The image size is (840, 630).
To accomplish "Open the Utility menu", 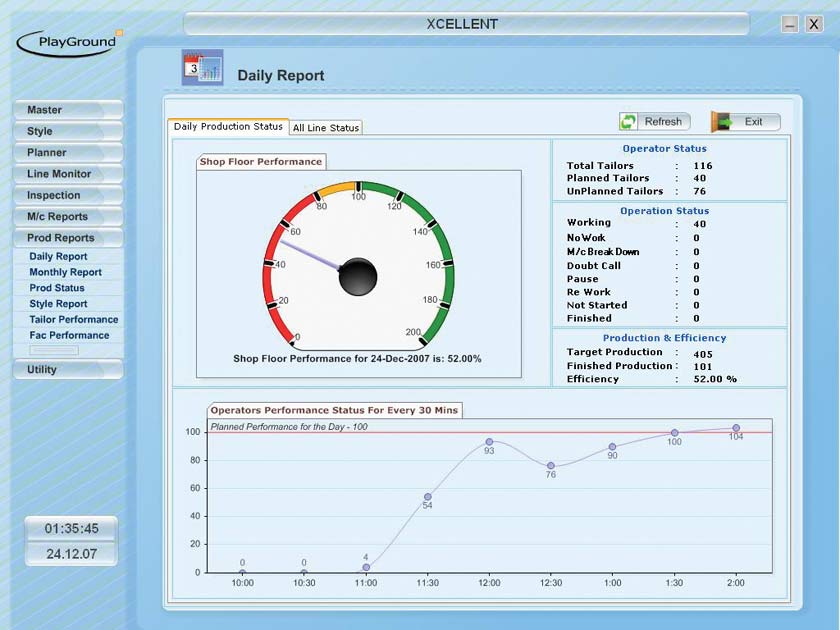I will 67,370.
